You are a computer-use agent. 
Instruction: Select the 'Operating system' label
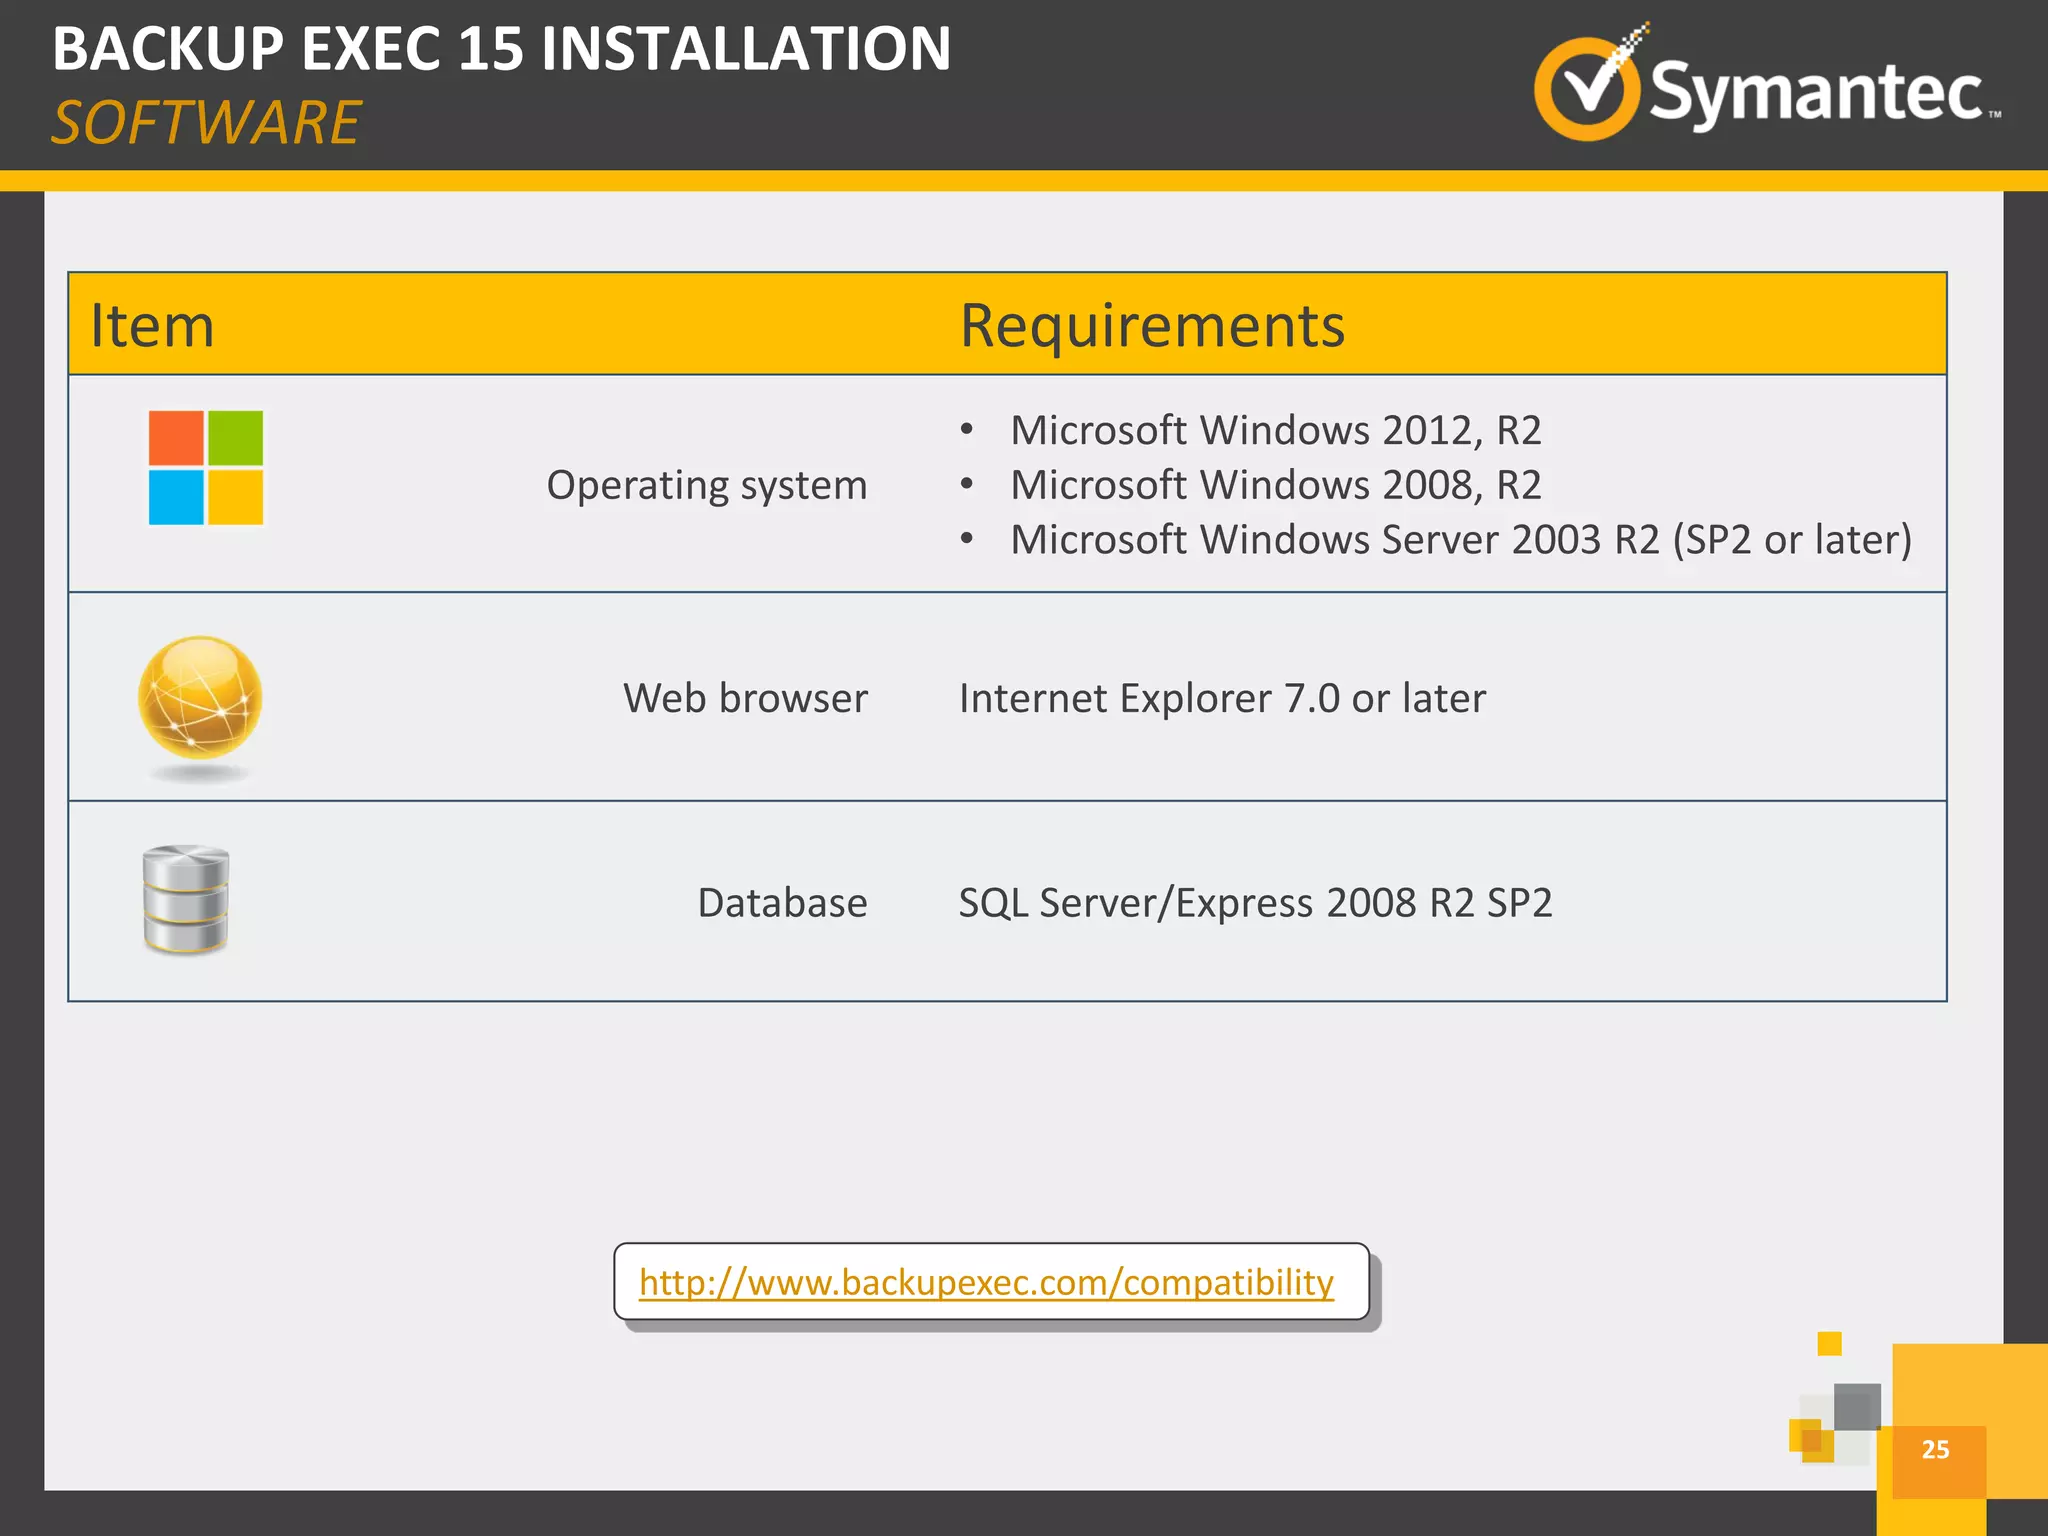pos(707,485)
